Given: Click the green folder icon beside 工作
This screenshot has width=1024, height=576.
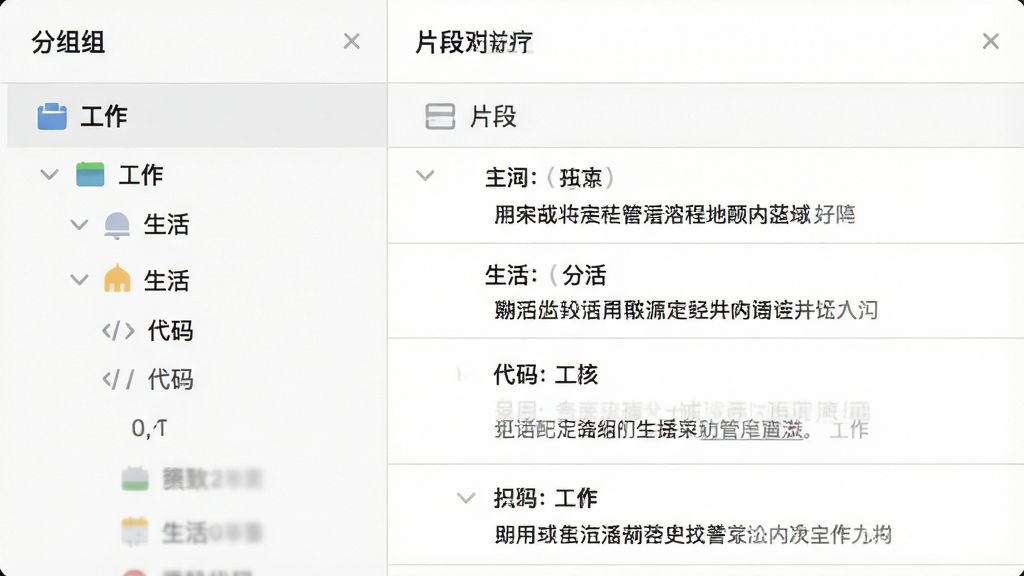Looking at the screenshot, I should coord(90,174).
